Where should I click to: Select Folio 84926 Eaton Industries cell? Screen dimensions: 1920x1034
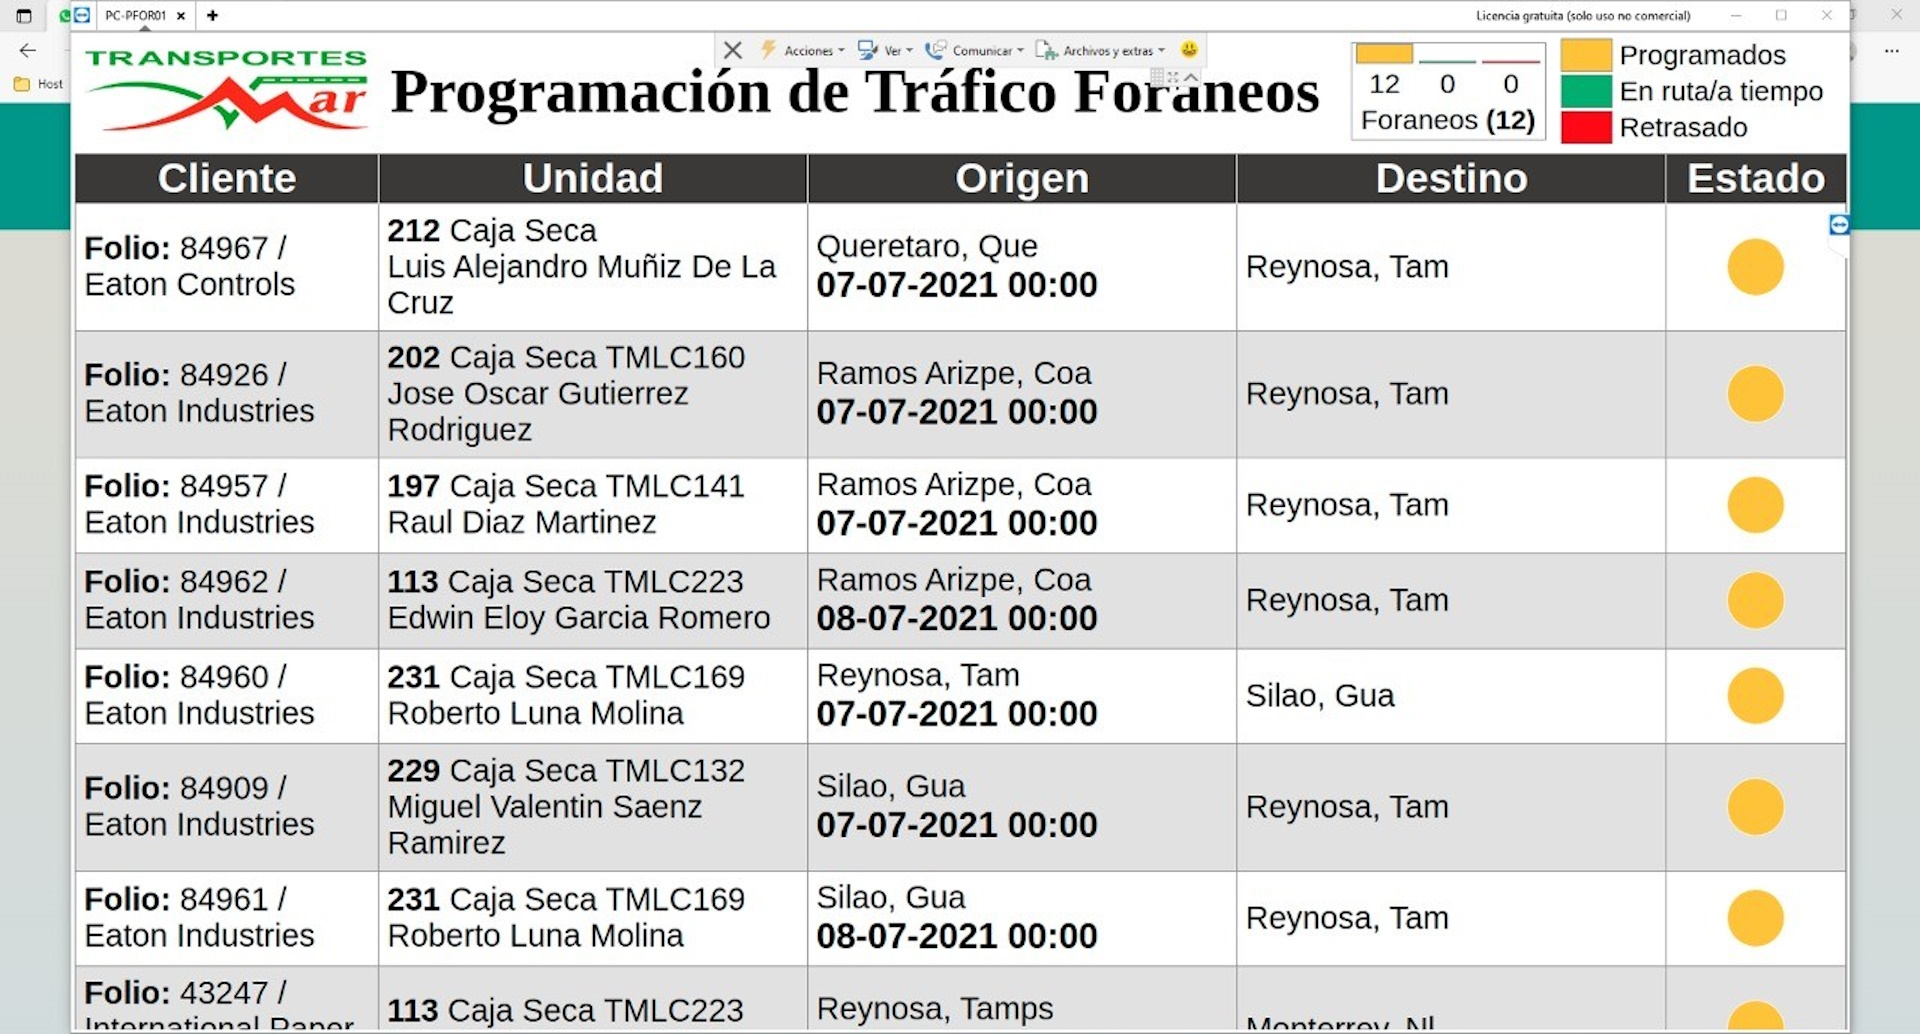(x=227, y=394)
